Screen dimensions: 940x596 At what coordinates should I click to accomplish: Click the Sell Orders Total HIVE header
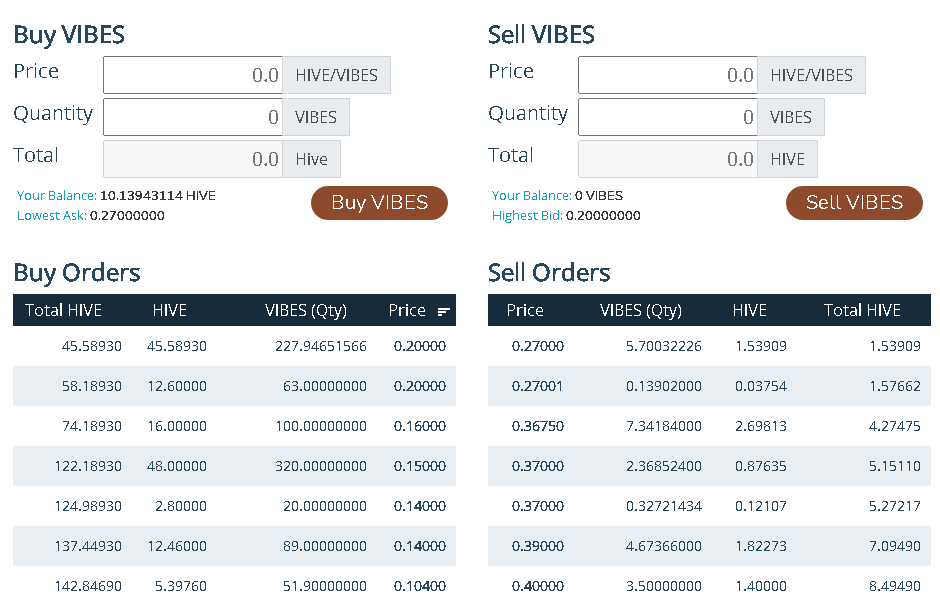coord(862,310)
